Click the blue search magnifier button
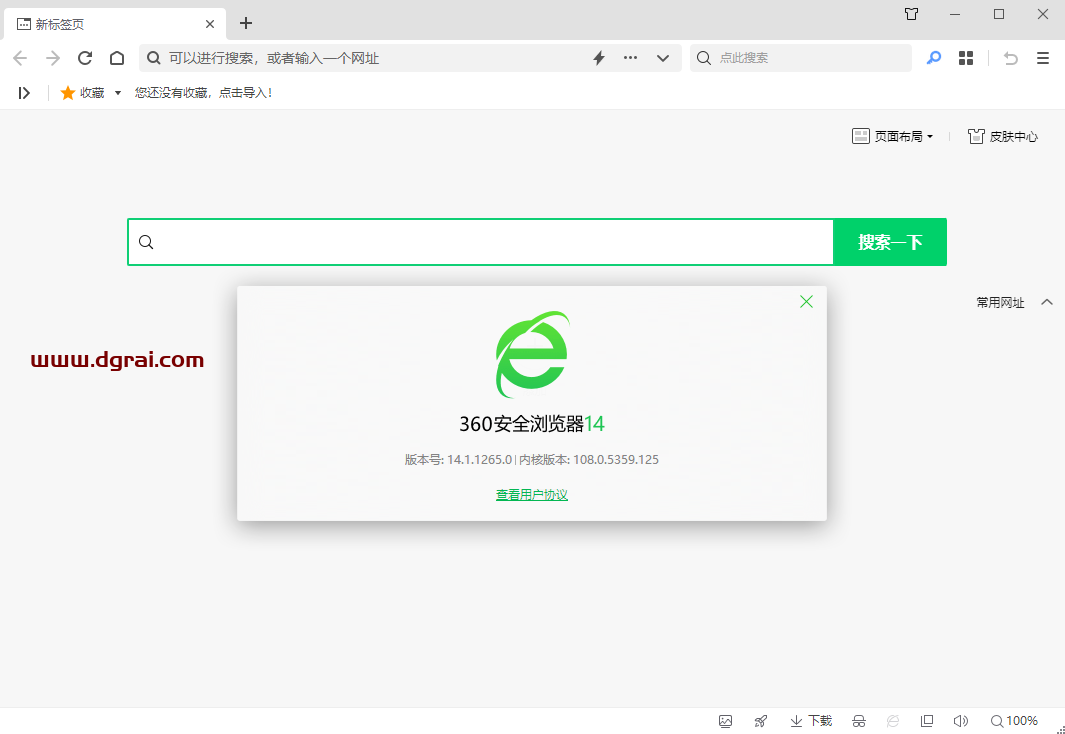The height and width of the screenshot is (734, 1065). point(934,58)
